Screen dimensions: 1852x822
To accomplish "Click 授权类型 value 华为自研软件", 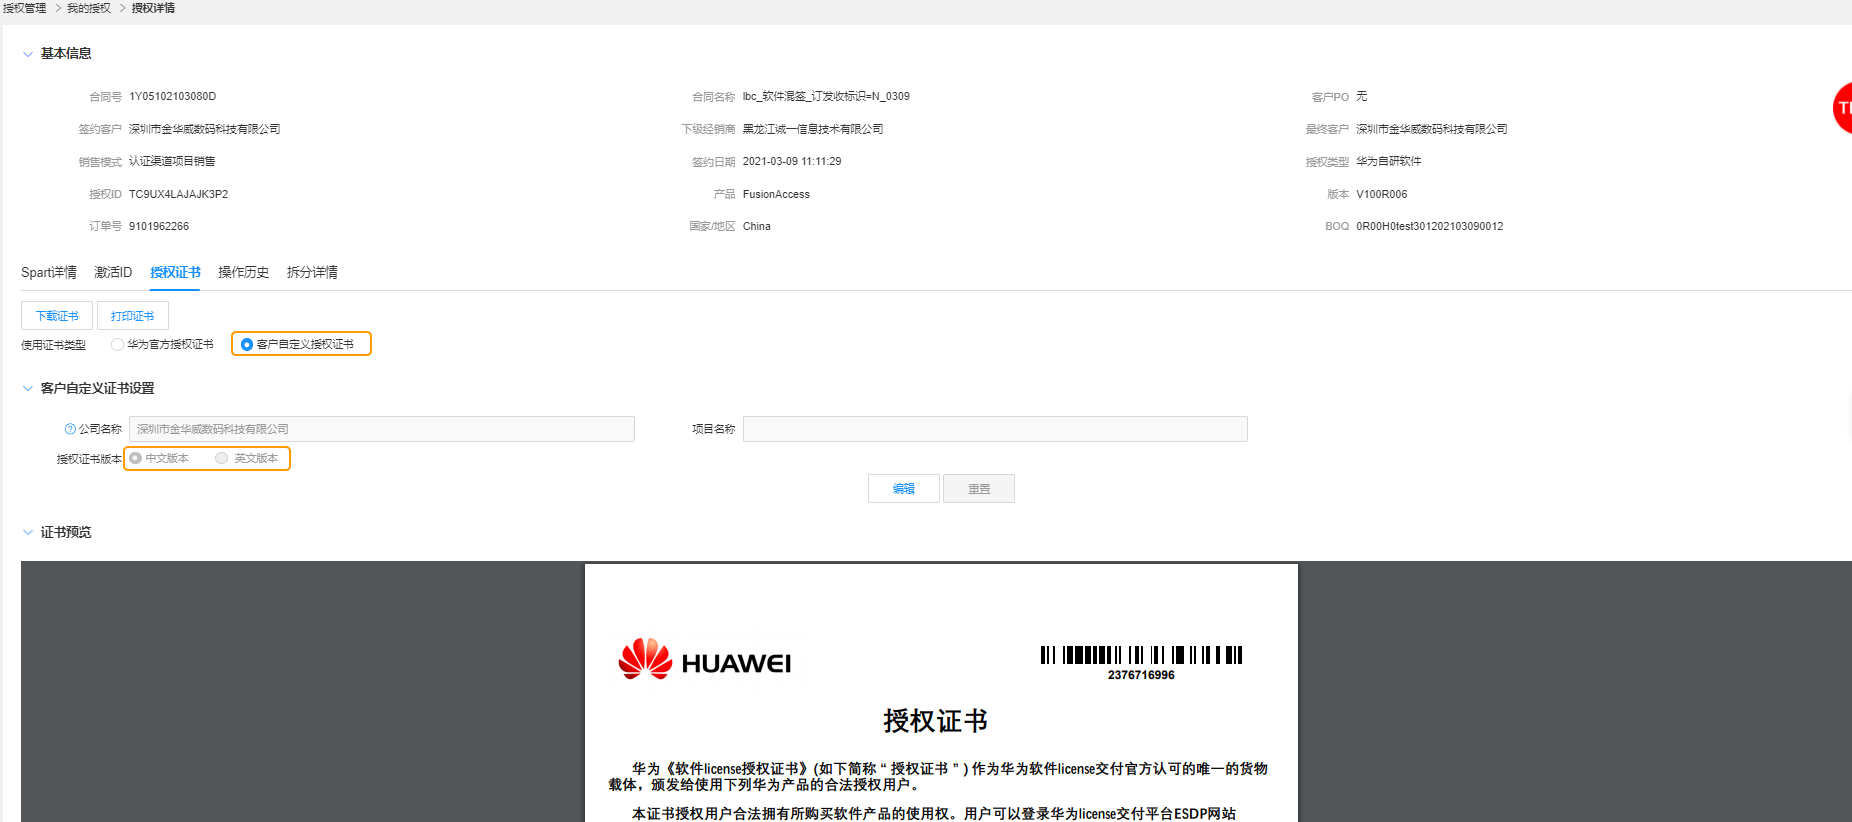I will point(1389,162).
